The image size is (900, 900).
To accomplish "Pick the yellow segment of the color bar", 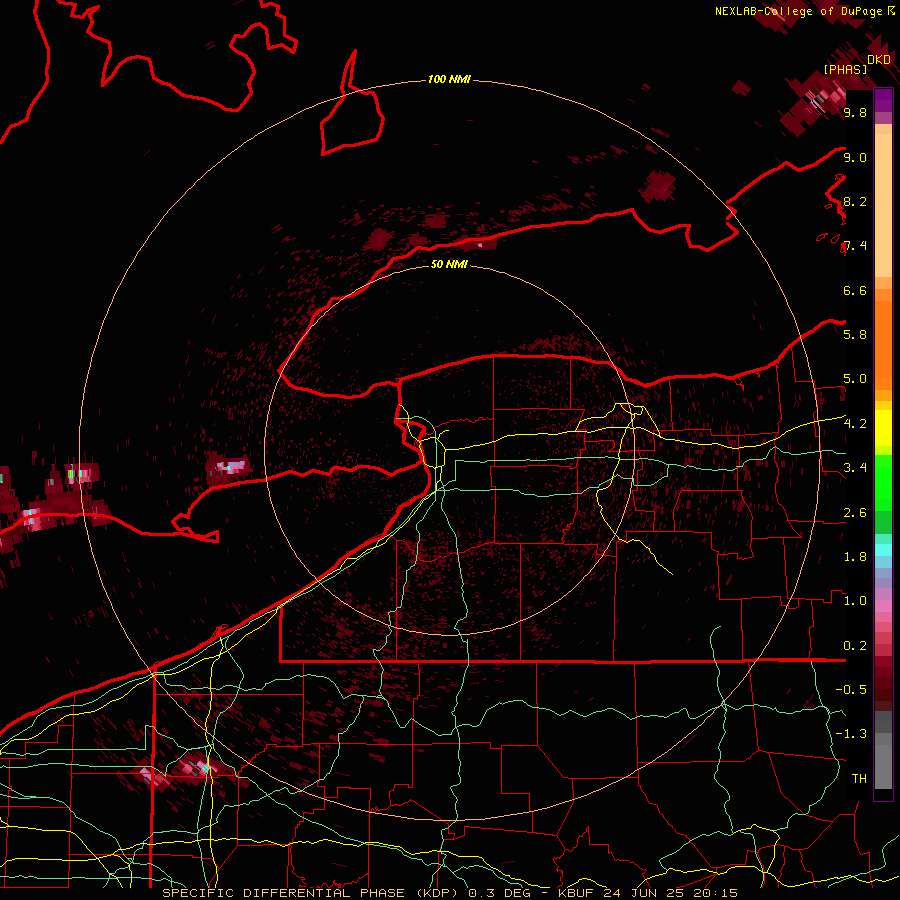I will (x=883, y=428).
